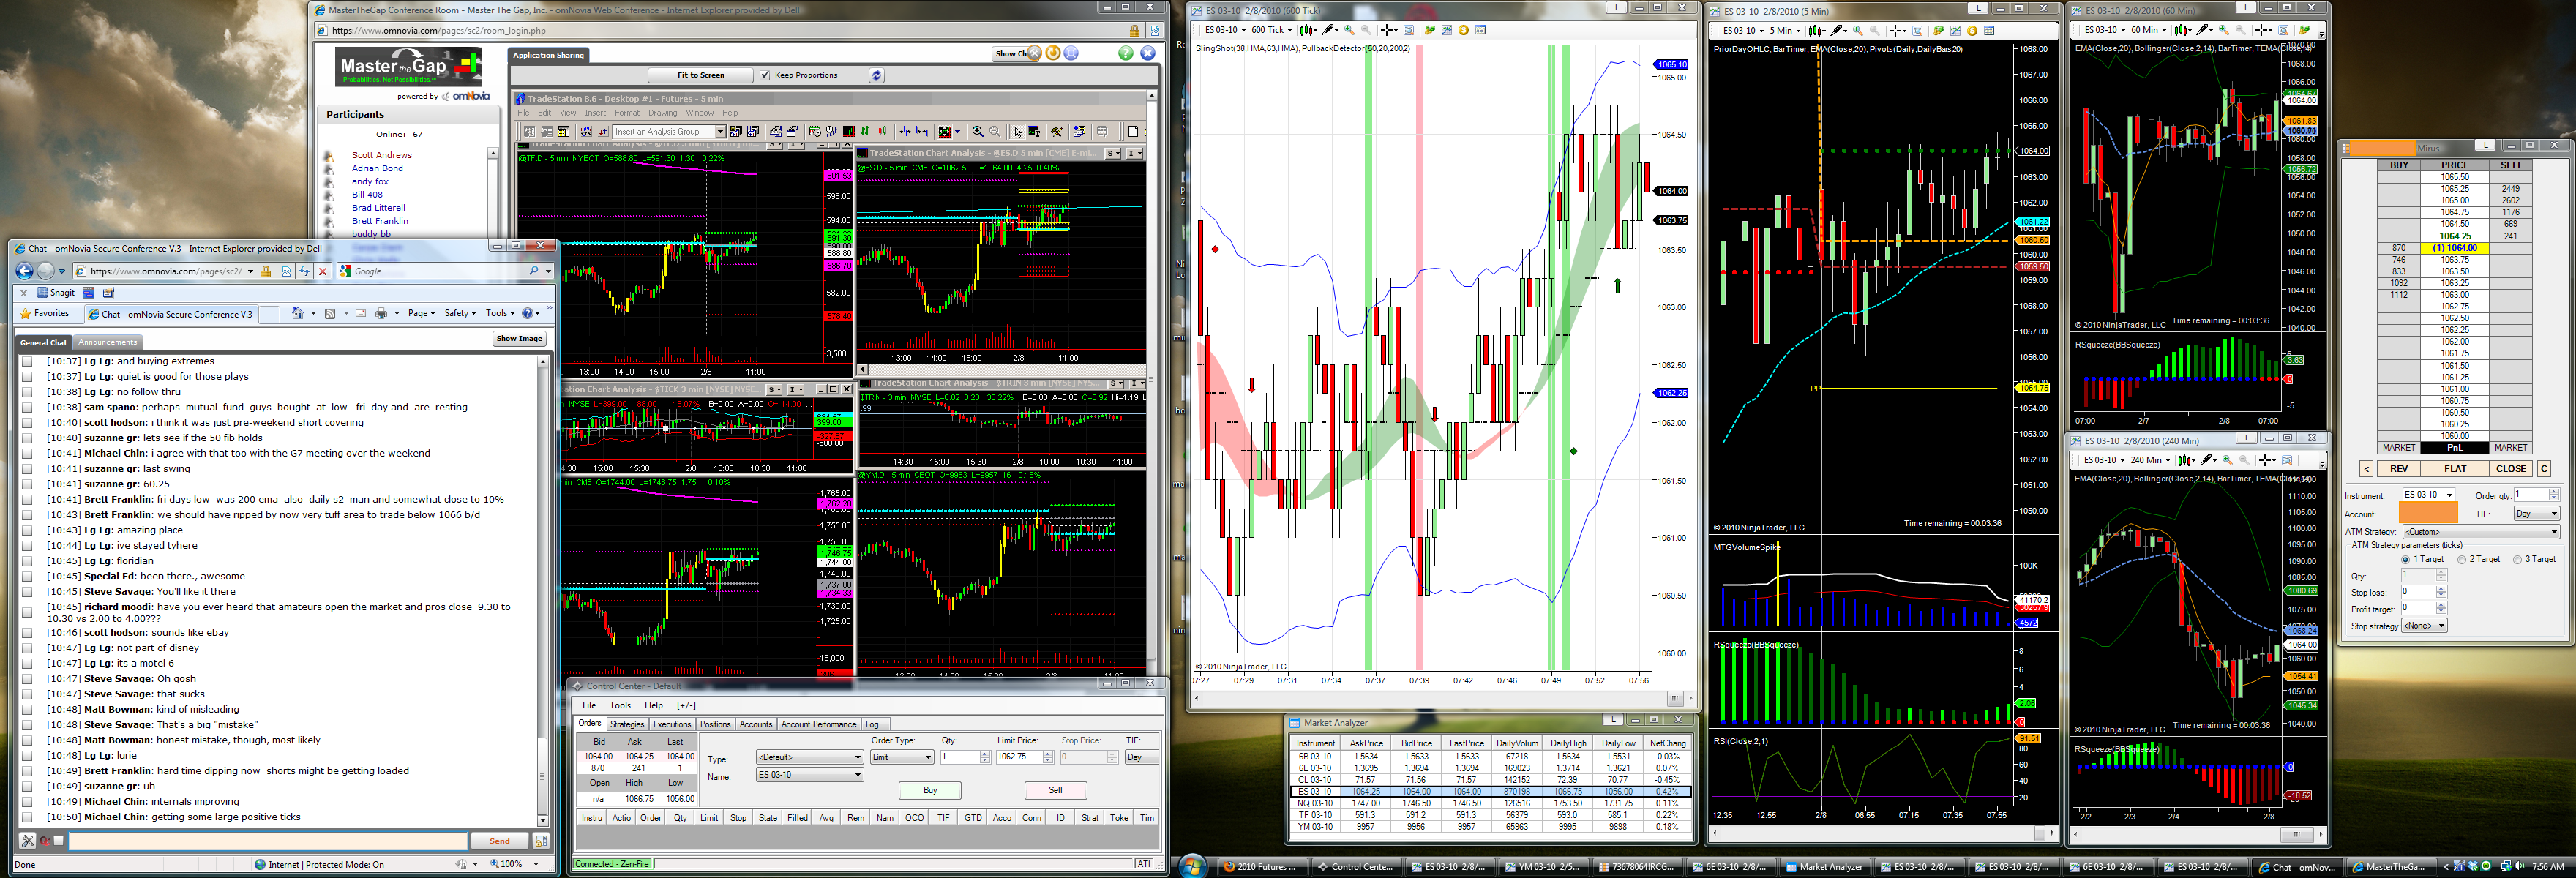Click zoom frame icon in 60 Min chart

2285,31
